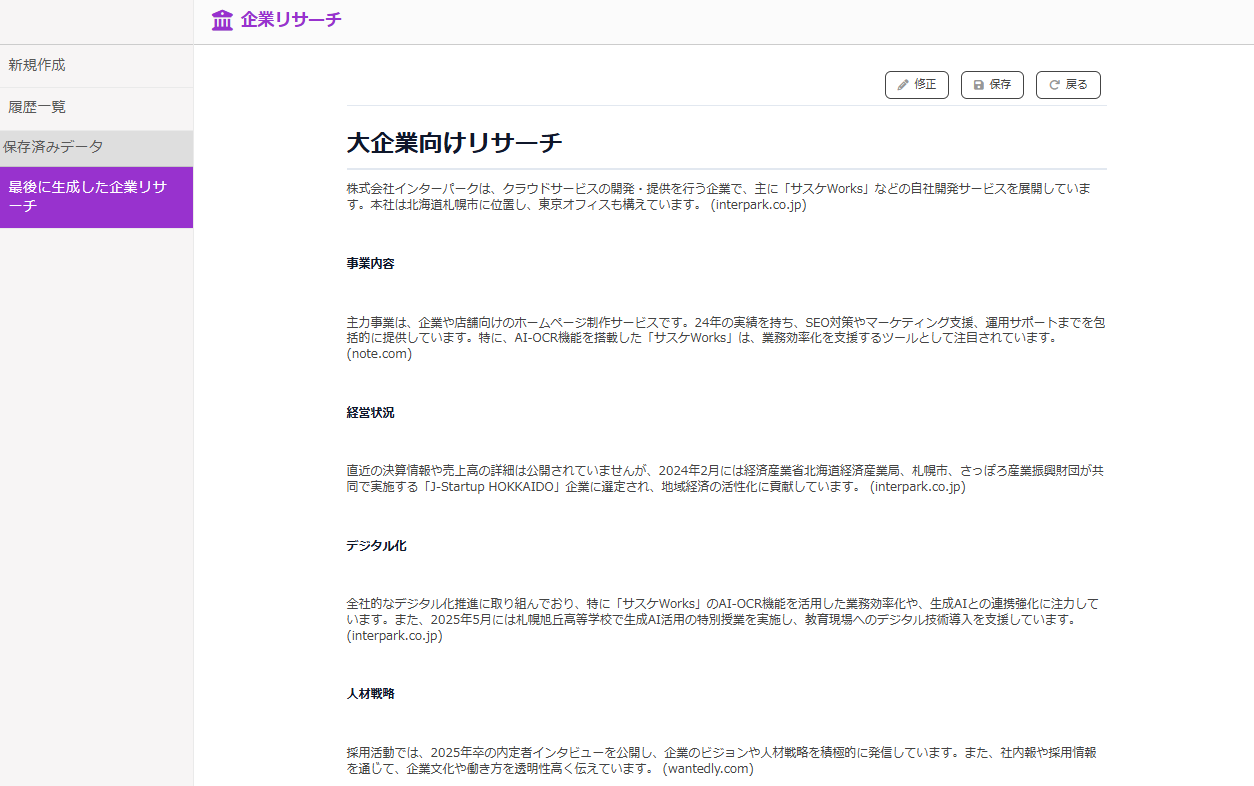
Task: Click interpark.co.jp source in the intro paragraph
Action: 758,205
